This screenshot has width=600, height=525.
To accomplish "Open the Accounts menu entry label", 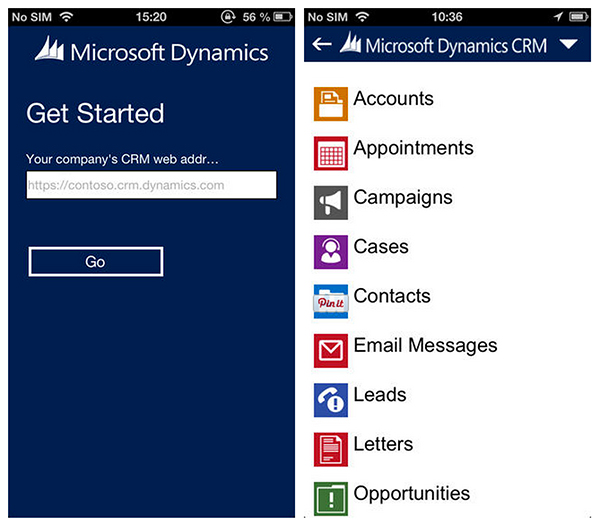I will pyautogui.click(x=393, y=99).
